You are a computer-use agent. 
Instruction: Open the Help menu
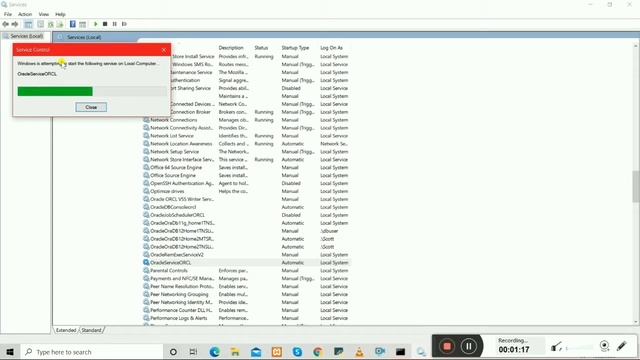coord(60,14)
